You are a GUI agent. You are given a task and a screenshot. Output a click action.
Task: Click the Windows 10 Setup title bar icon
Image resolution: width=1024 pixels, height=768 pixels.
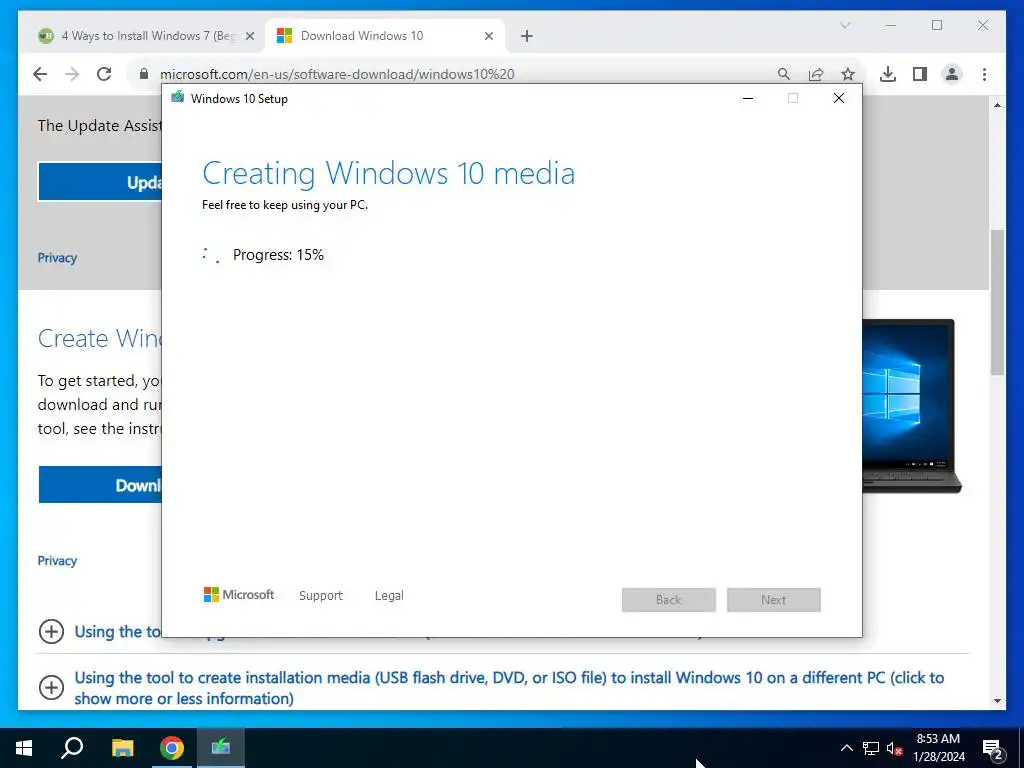point(177,98)
